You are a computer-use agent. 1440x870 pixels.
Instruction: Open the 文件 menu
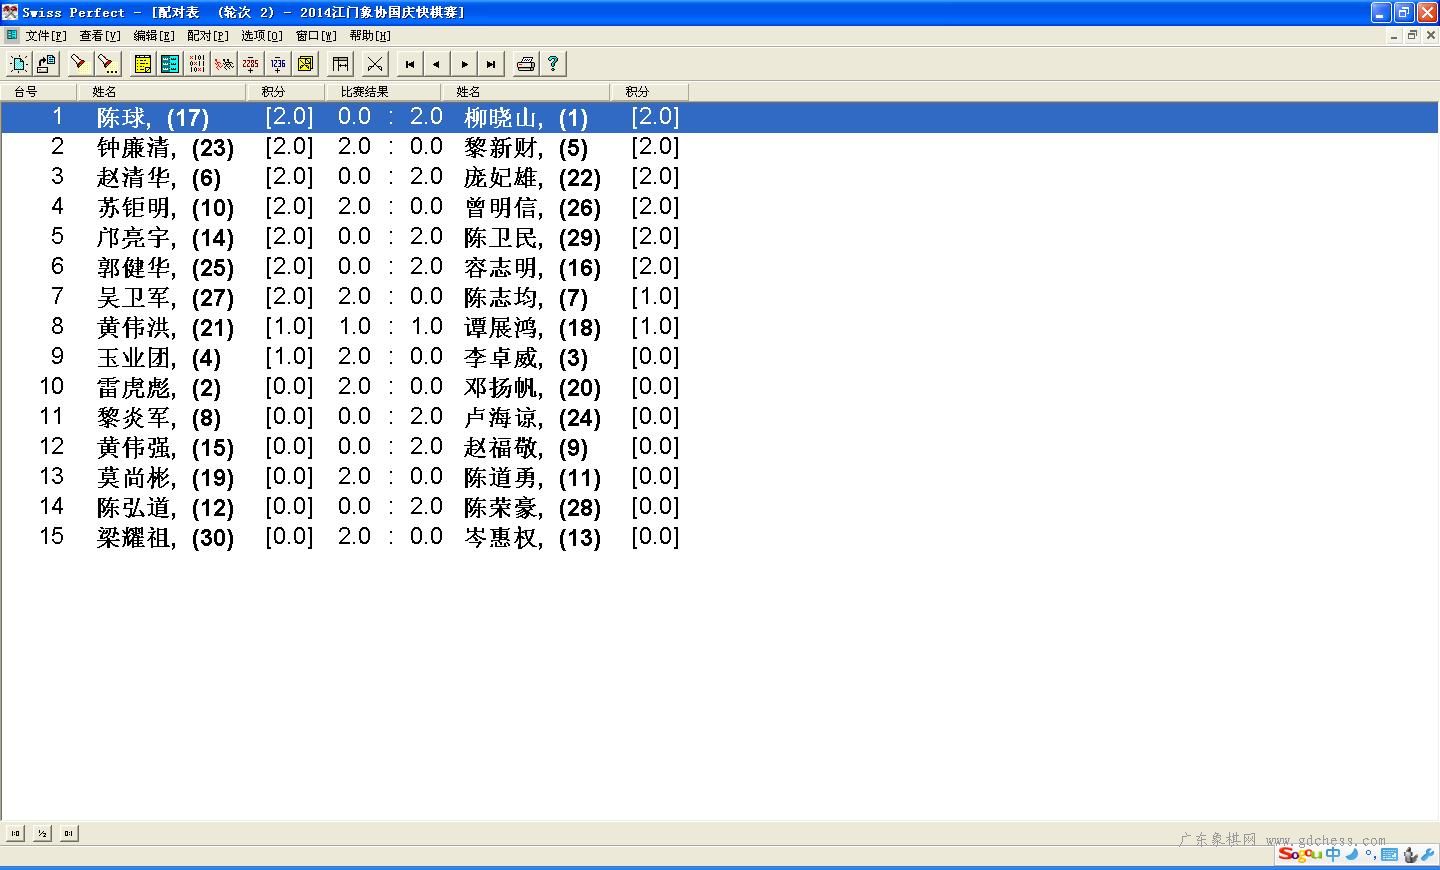45,36
